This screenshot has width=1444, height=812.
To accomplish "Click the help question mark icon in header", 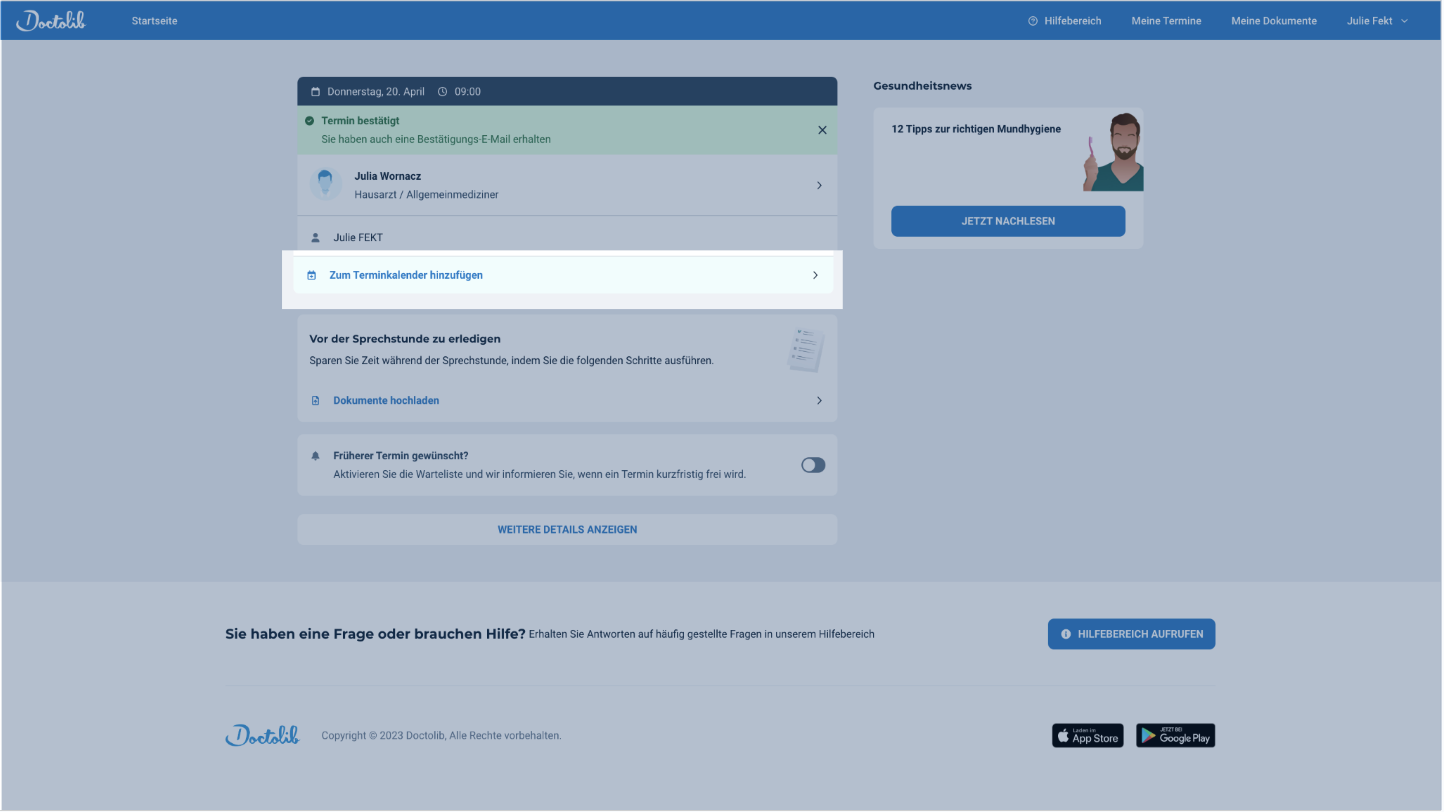I will tap(1033, 21).
